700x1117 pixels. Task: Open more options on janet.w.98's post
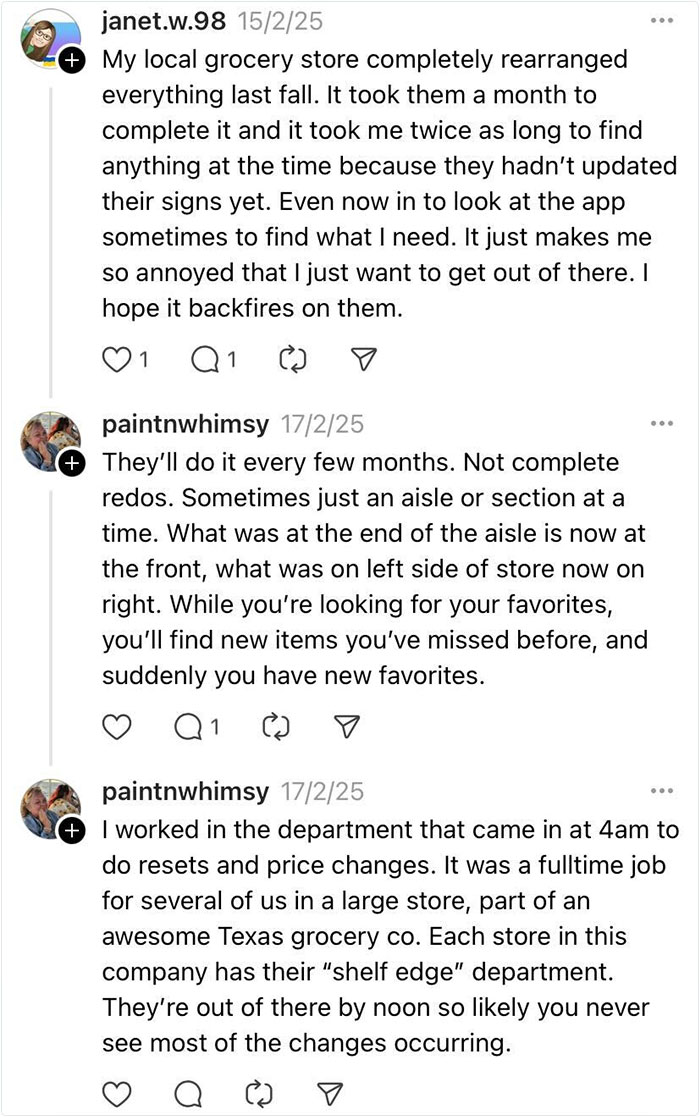coord(661,22)
